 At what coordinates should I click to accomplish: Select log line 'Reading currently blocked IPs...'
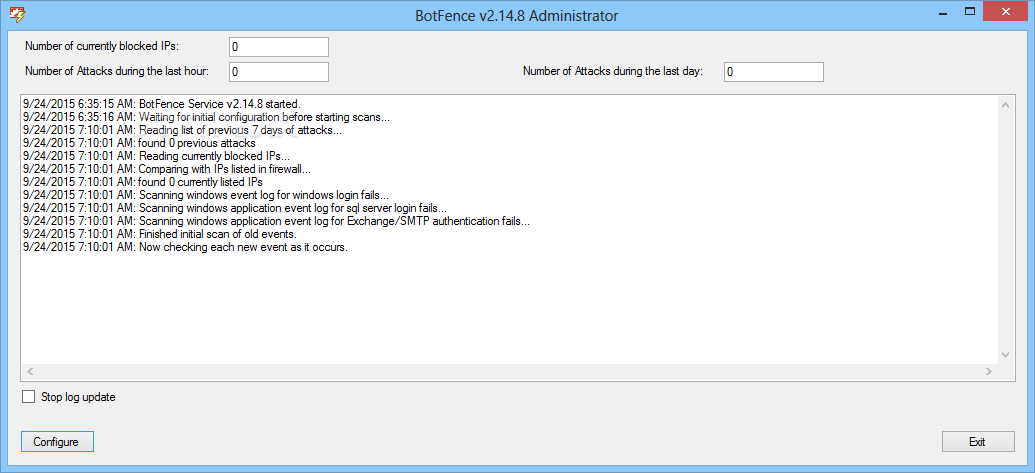point(156,156)
